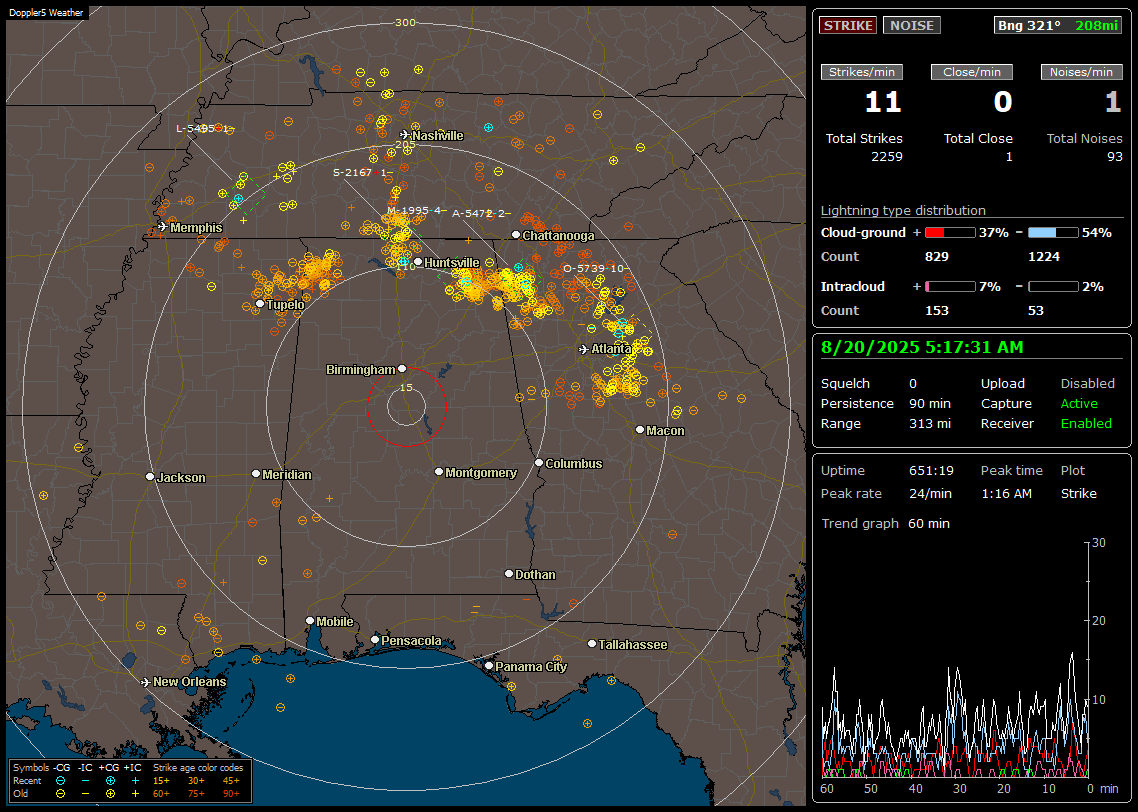Screen dimensions: 1138x812
Task: Click the Upload status Disabled
Action: (x=1087, y=383)
